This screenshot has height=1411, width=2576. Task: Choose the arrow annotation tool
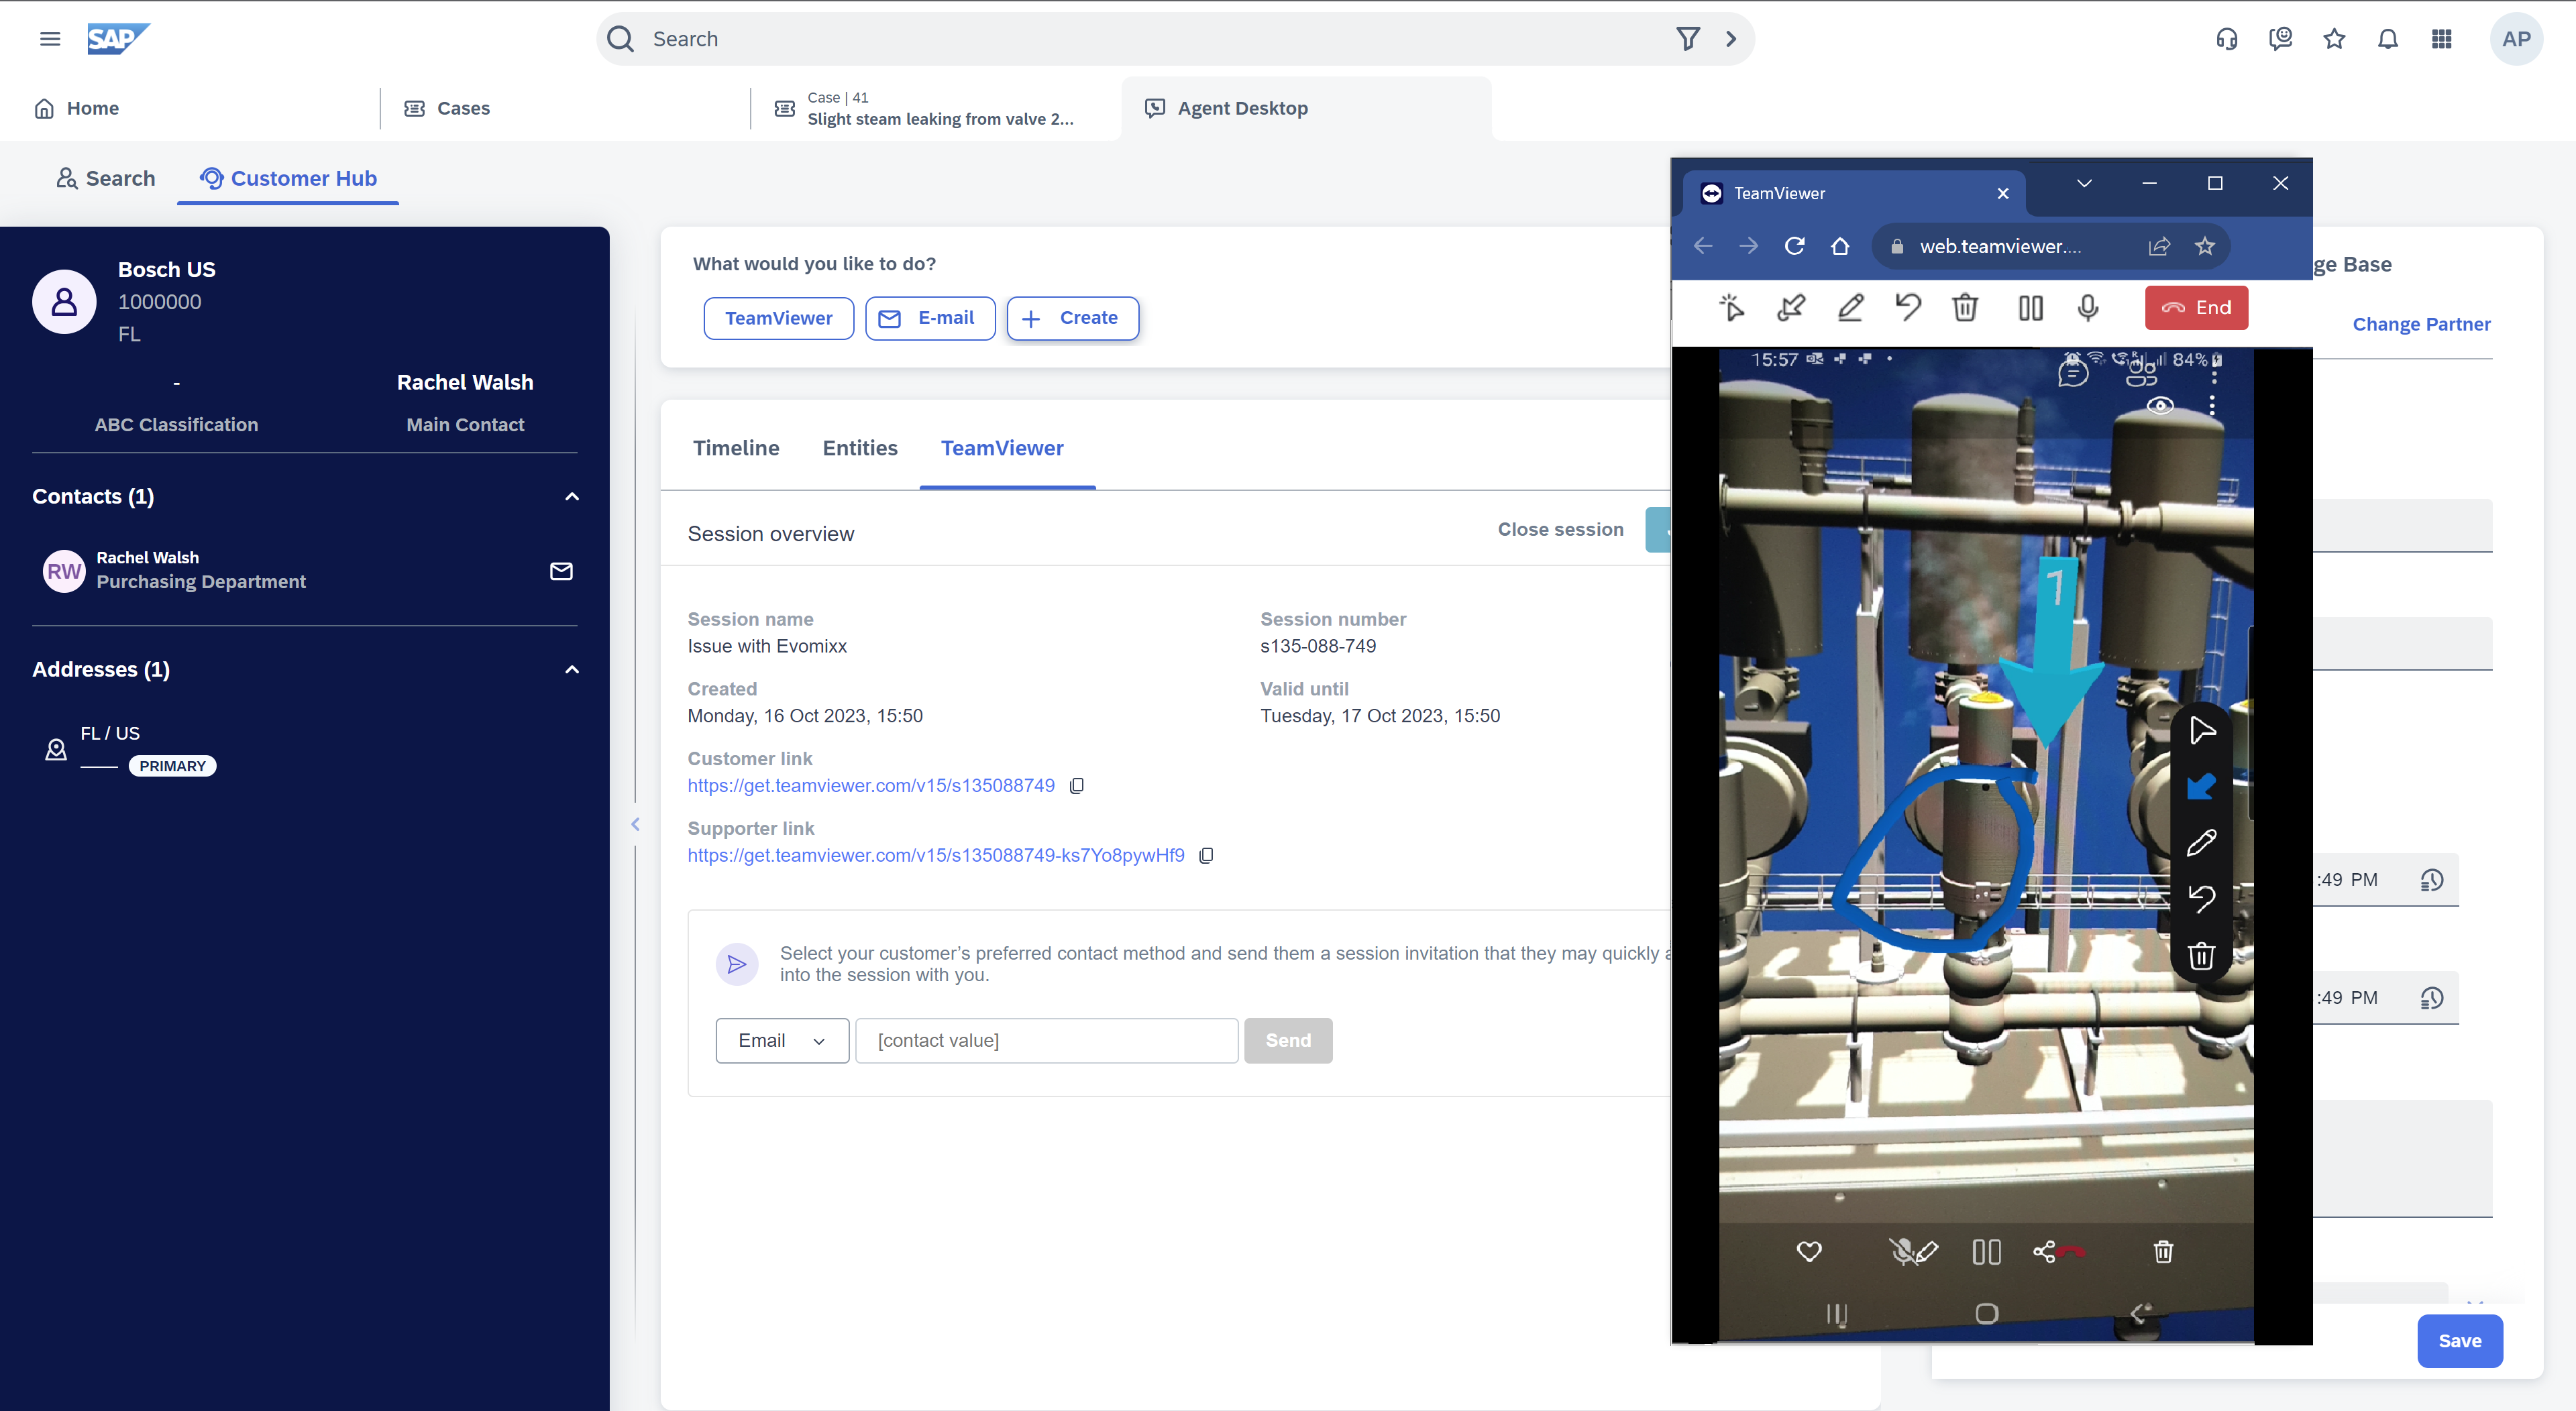tap(1791, 308)
